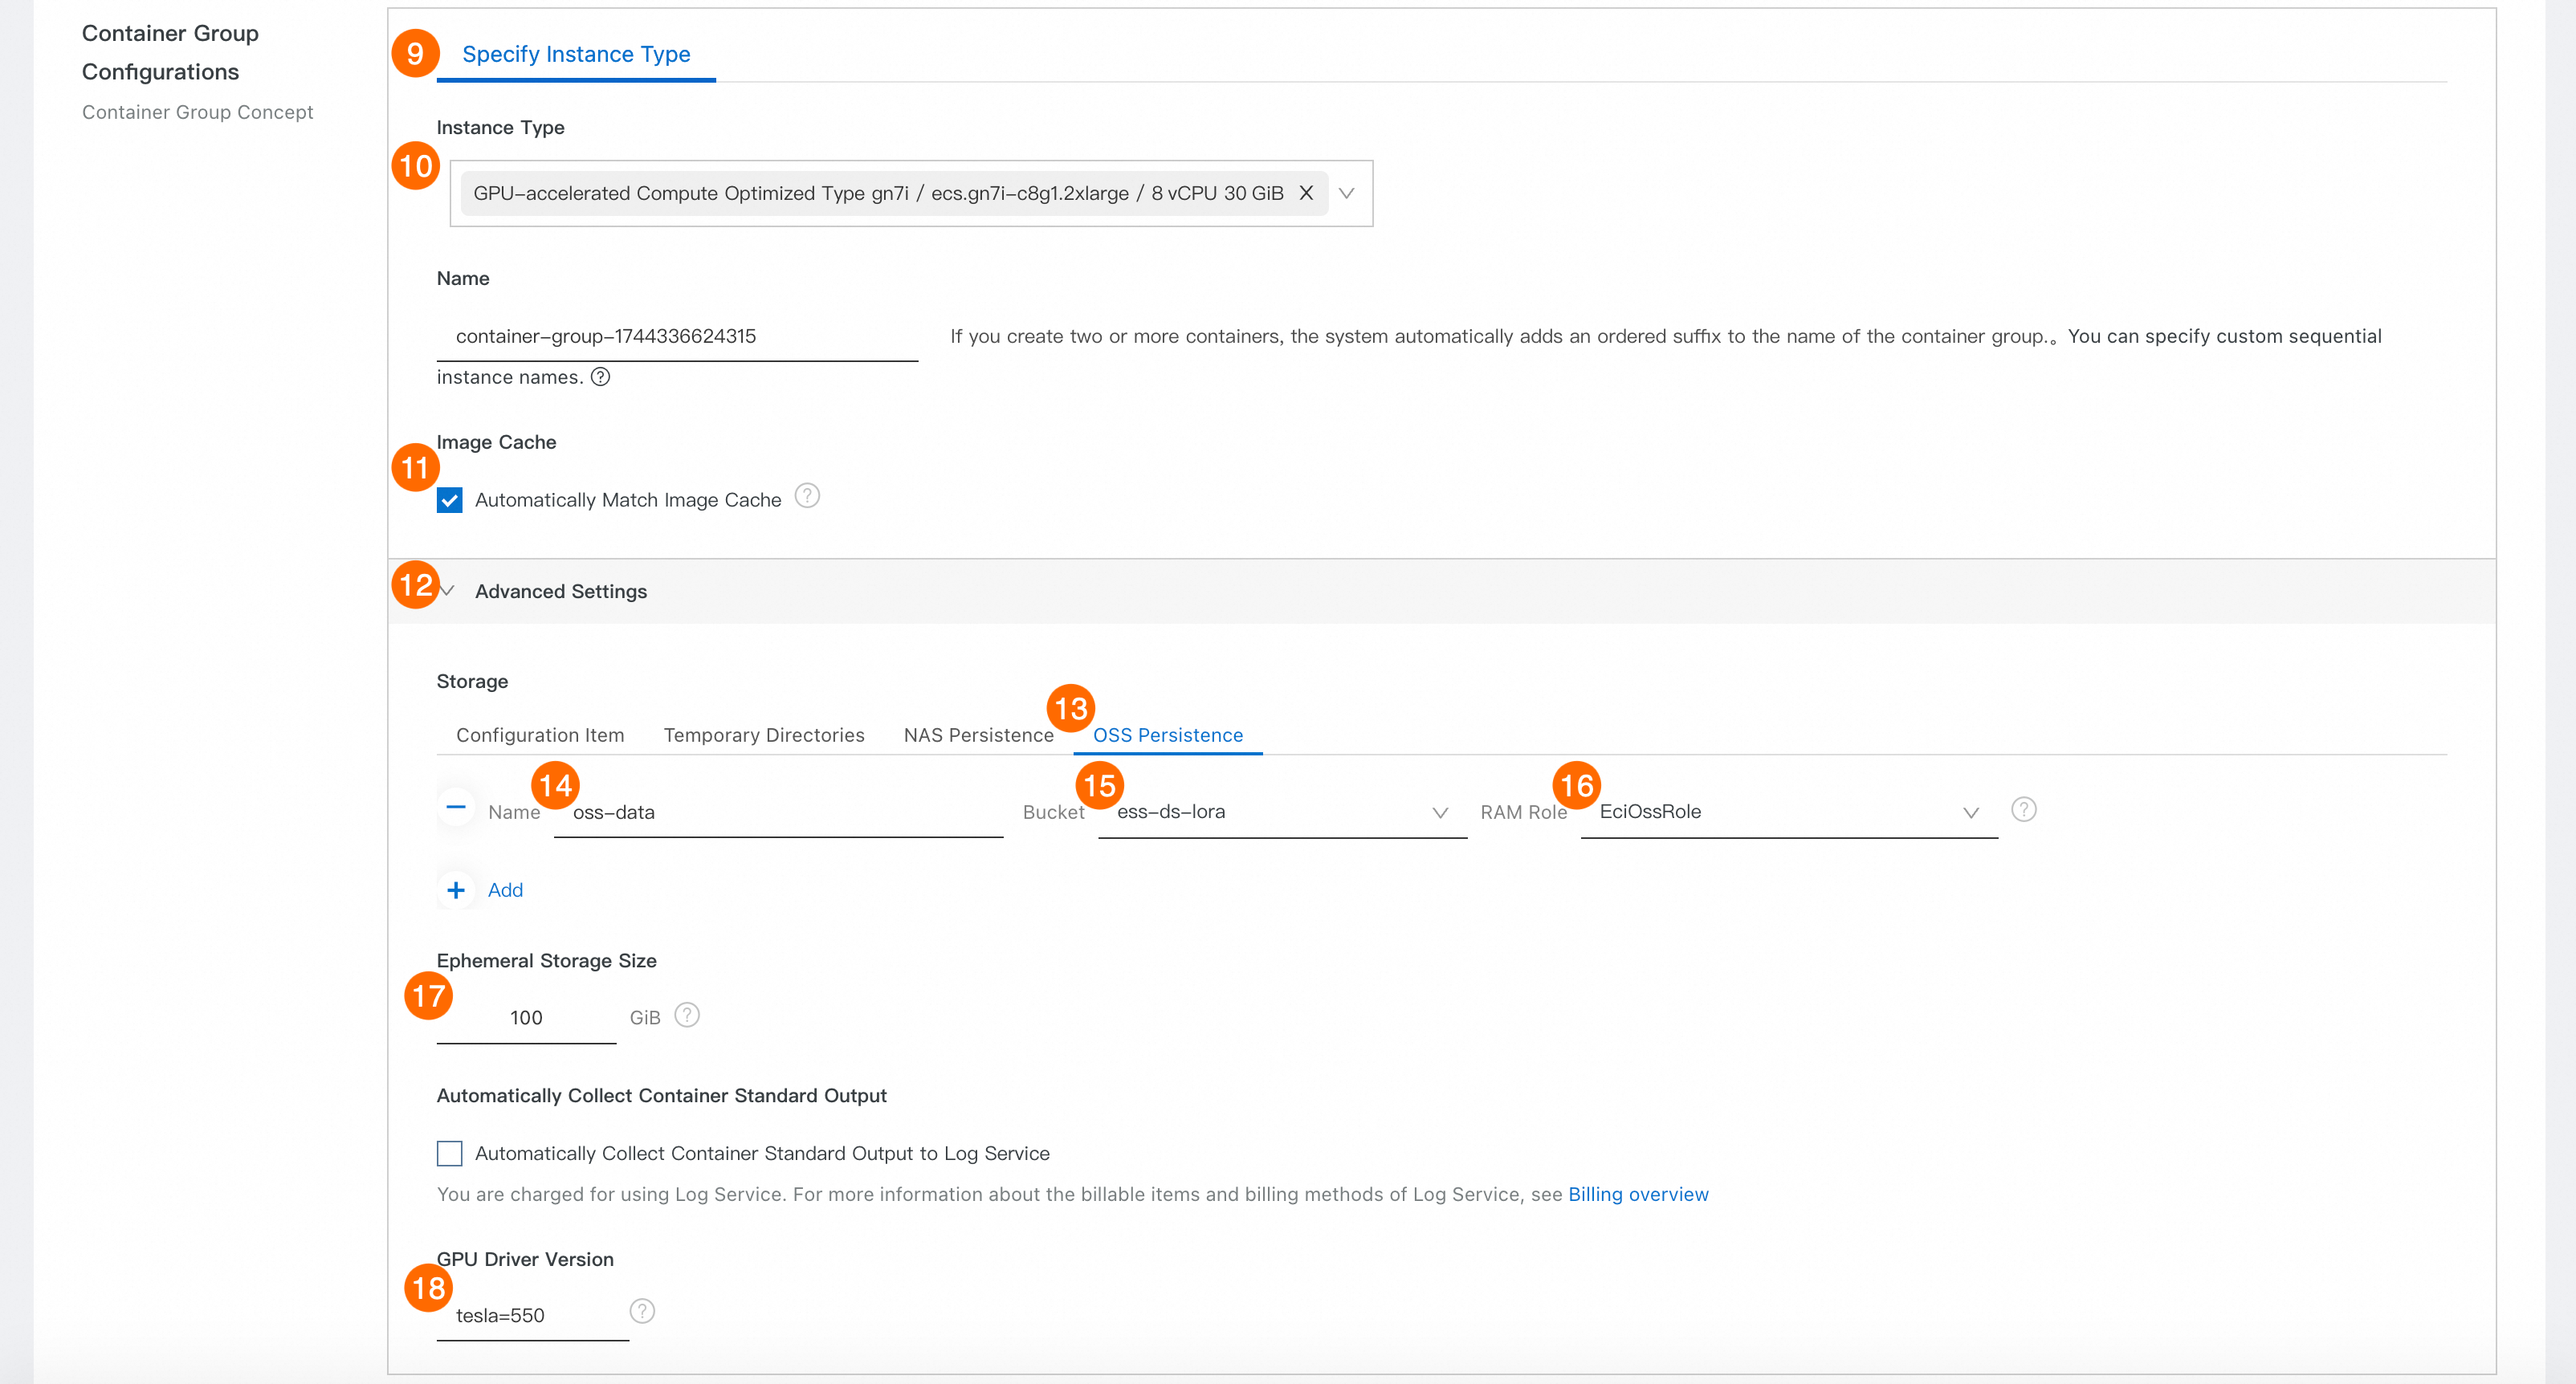Click plus icon to add OSS storage

tap(456, 890)
